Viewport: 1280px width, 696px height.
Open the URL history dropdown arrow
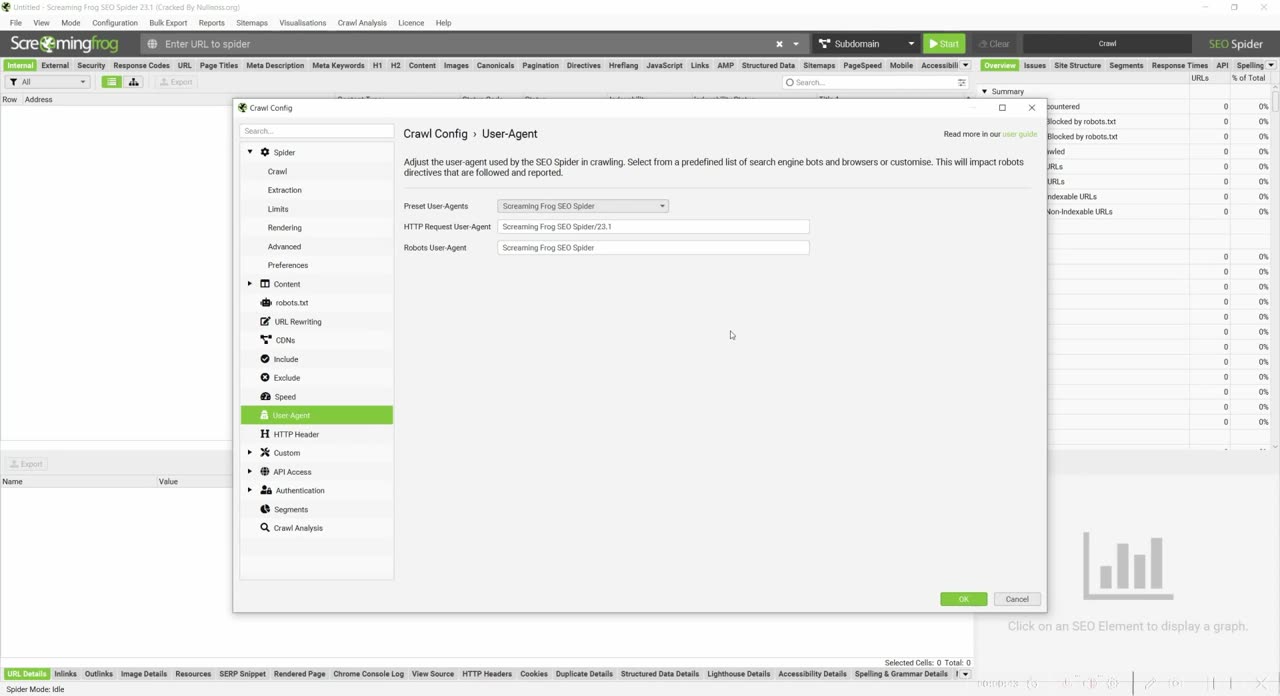point(796,44)
